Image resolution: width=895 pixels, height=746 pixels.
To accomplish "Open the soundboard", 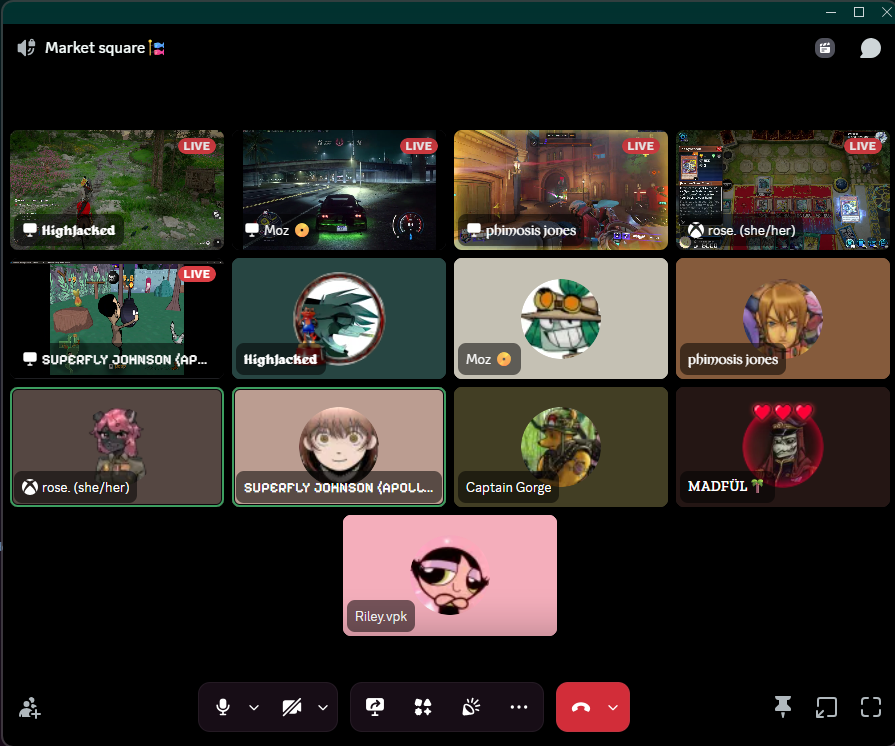I will point(471,707).
